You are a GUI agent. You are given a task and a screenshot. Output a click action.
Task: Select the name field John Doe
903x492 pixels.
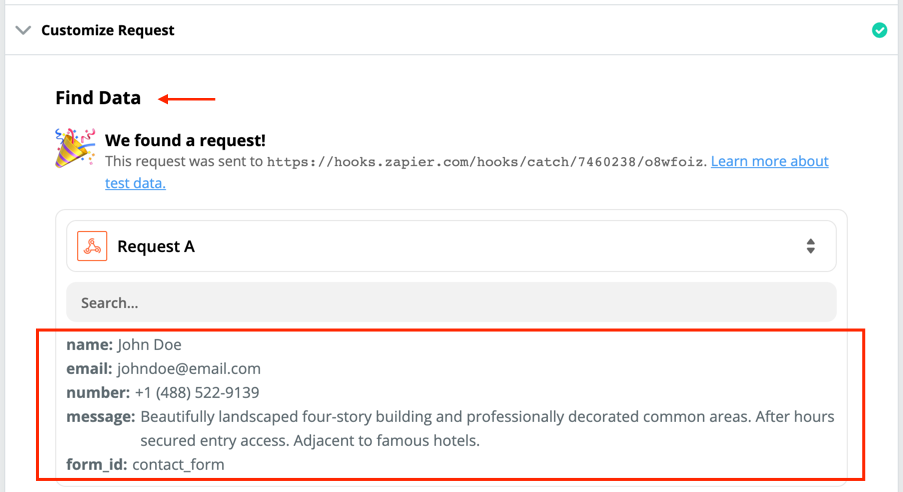tap(124, 345)
